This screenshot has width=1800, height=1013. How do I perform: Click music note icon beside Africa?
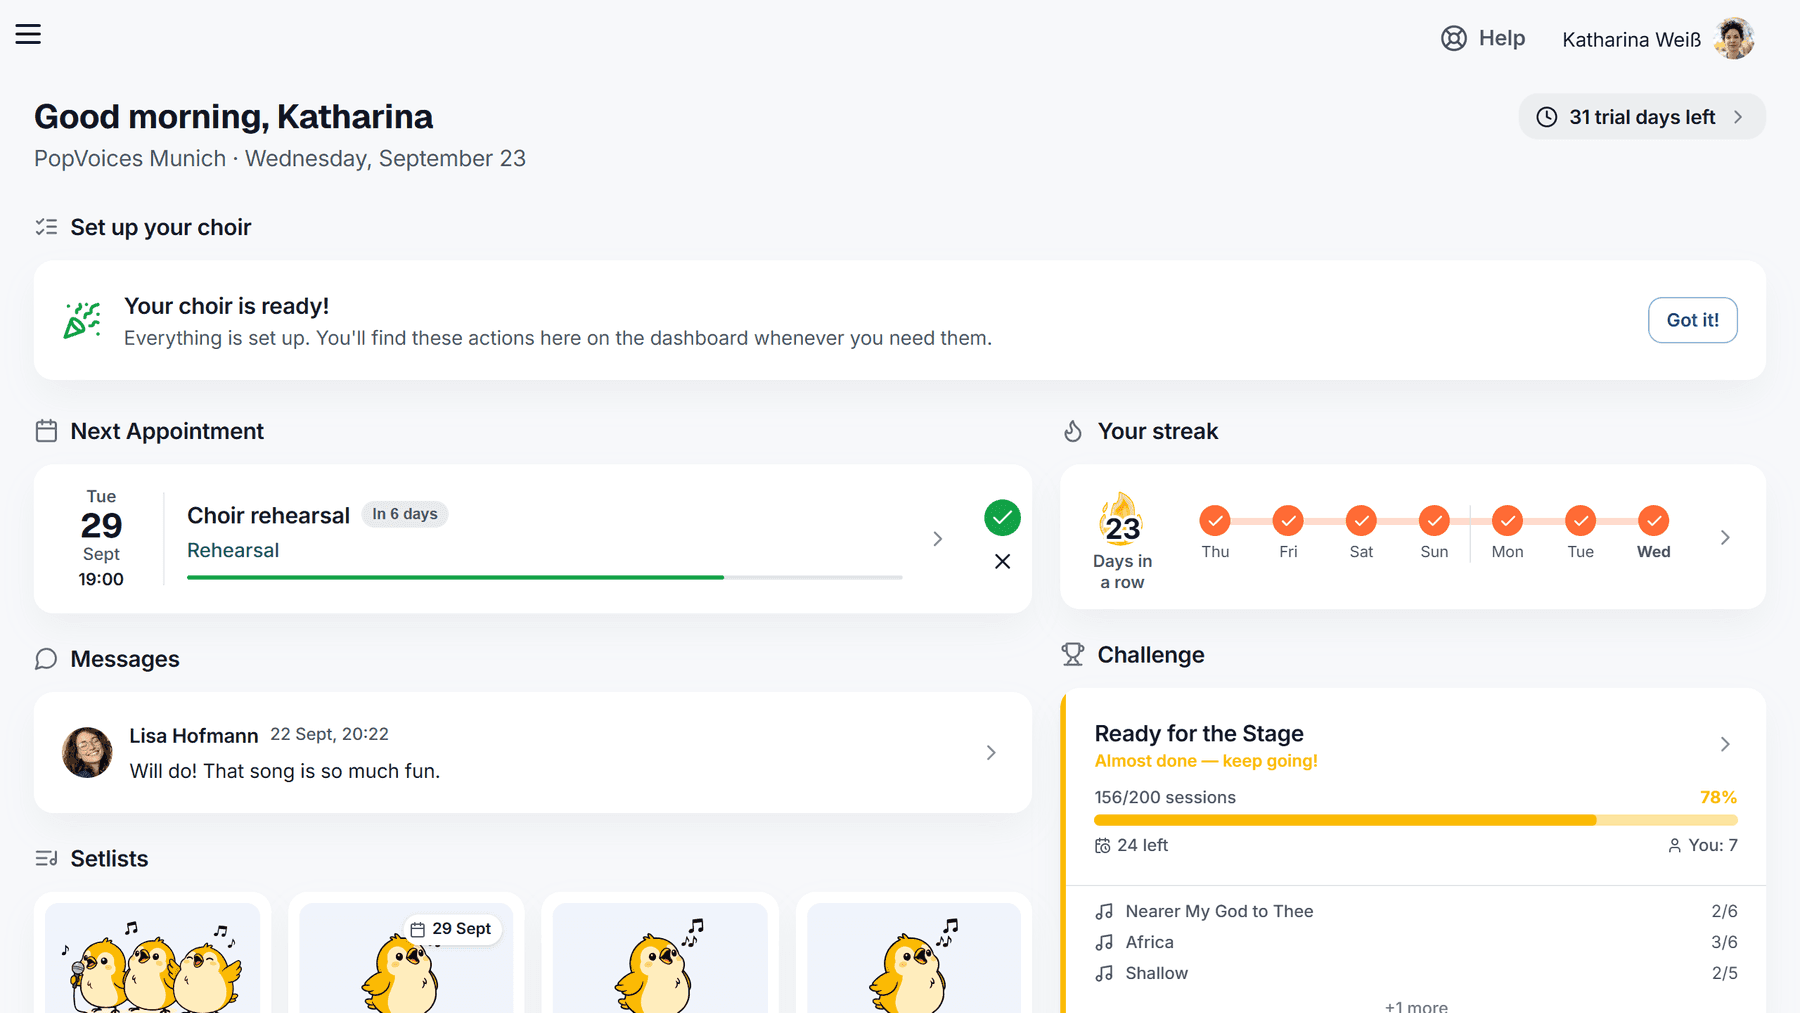point(1104,942)
